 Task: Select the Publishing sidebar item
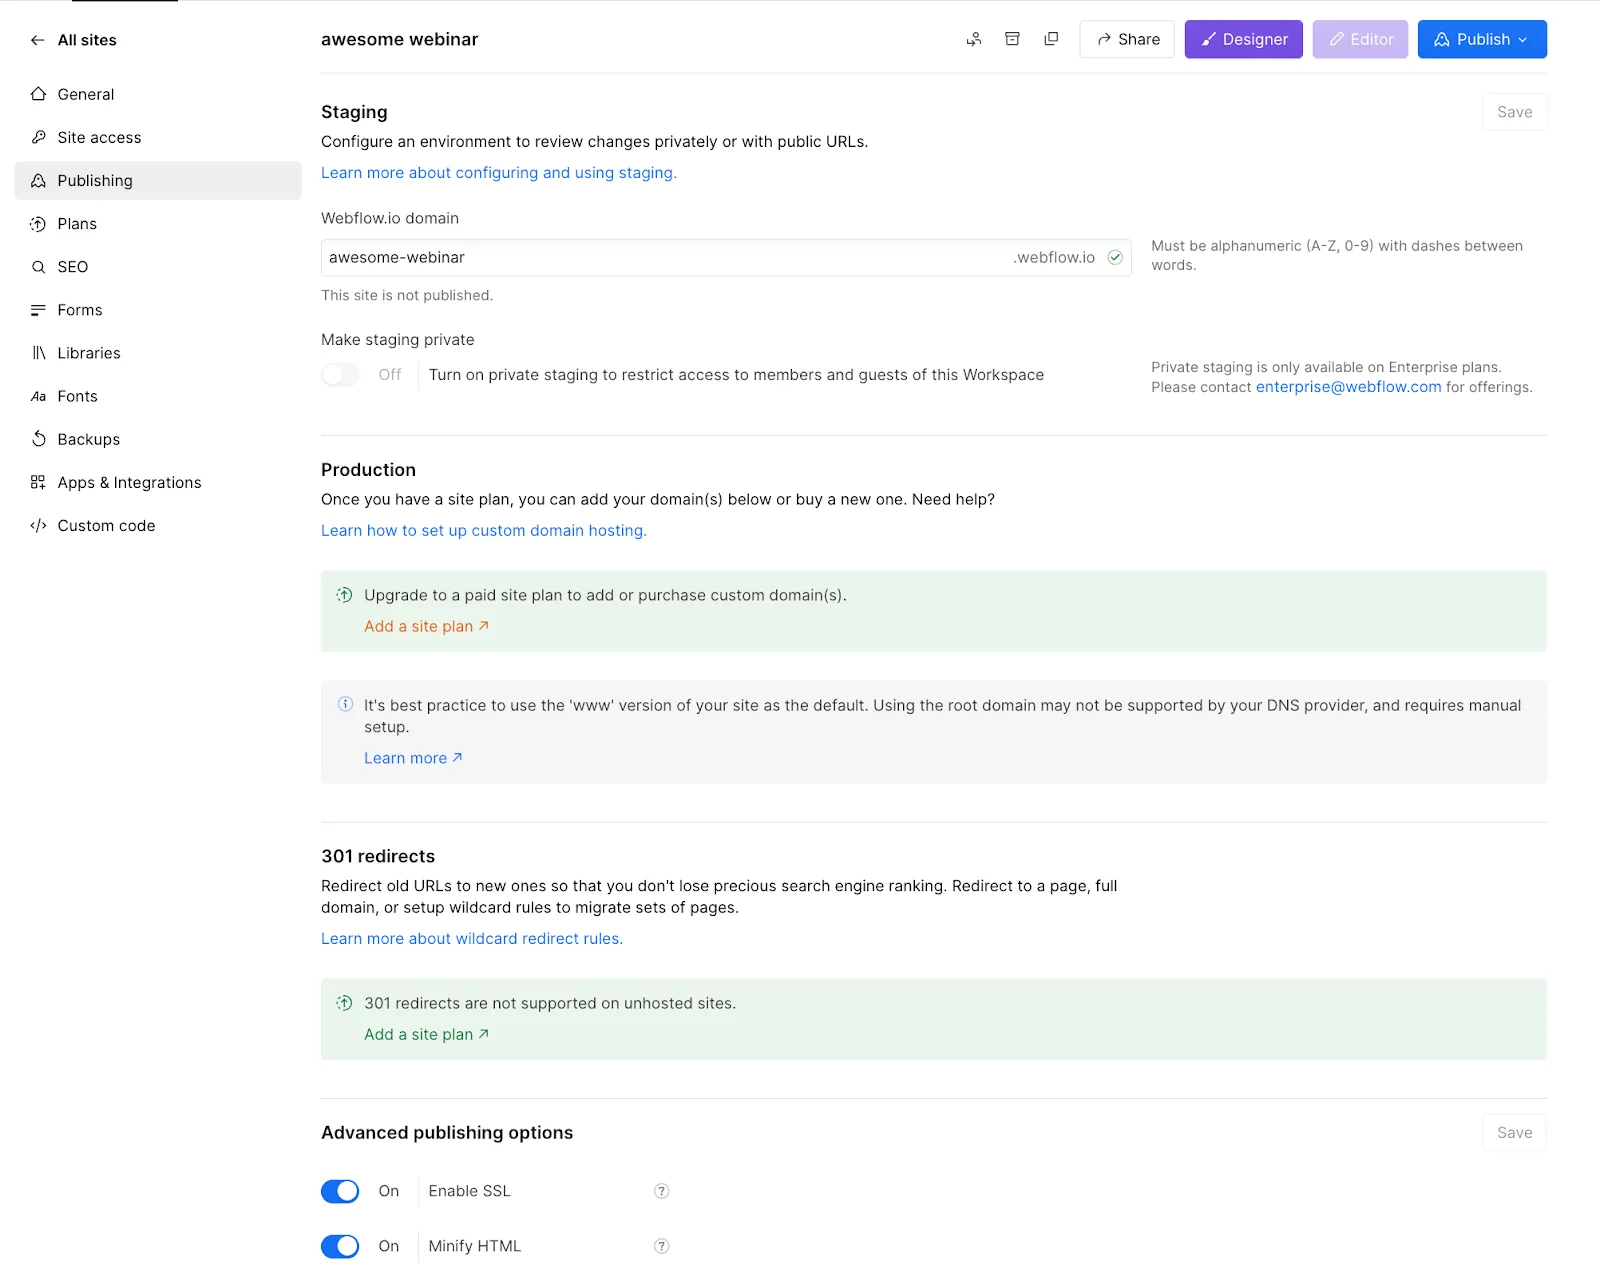(x=158, y=180)
